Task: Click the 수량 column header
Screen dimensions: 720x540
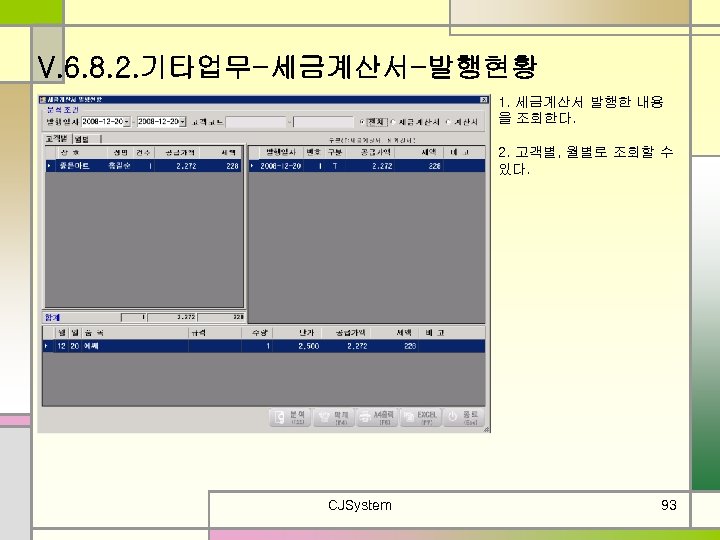Action: 257,333
